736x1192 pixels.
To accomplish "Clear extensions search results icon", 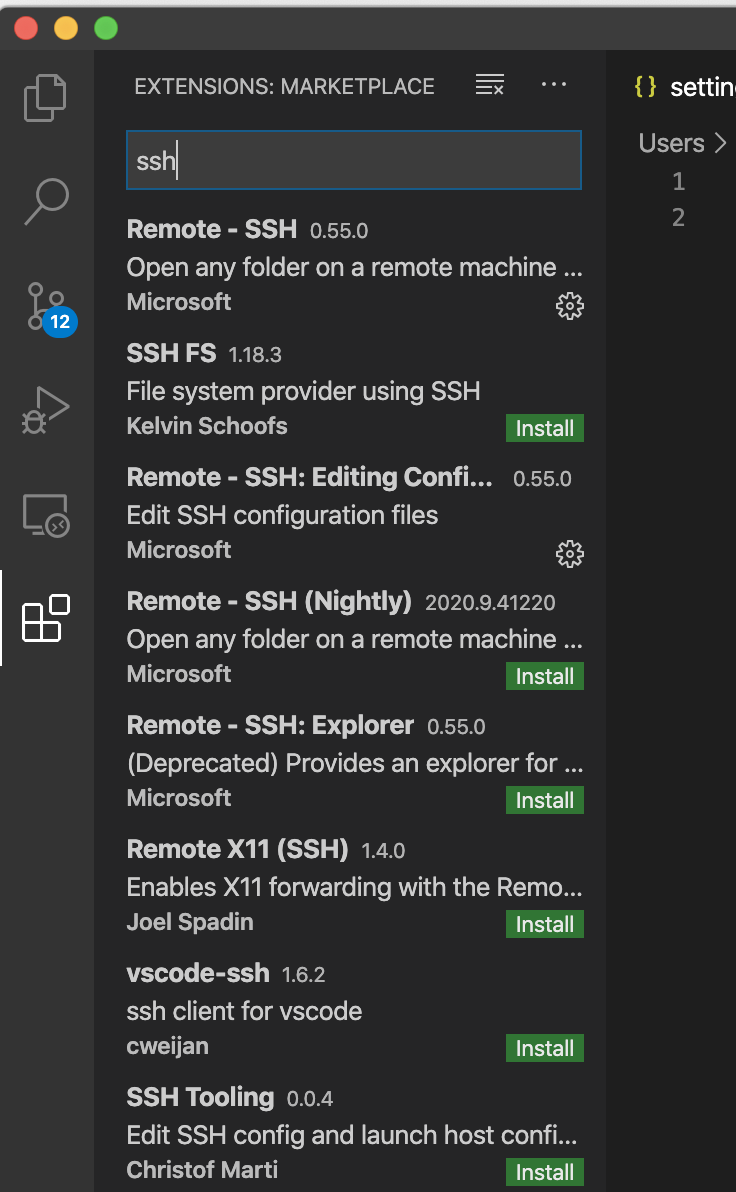I will pos(489,86).
